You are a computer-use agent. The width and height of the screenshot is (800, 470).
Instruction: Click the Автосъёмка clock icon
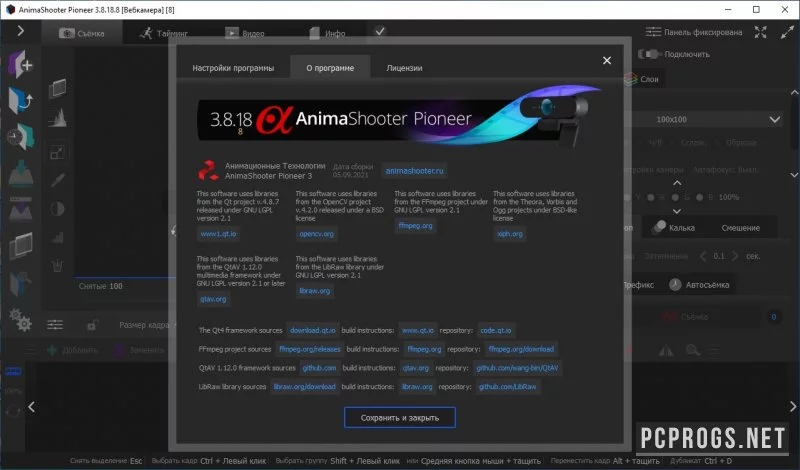pos(675,285)
